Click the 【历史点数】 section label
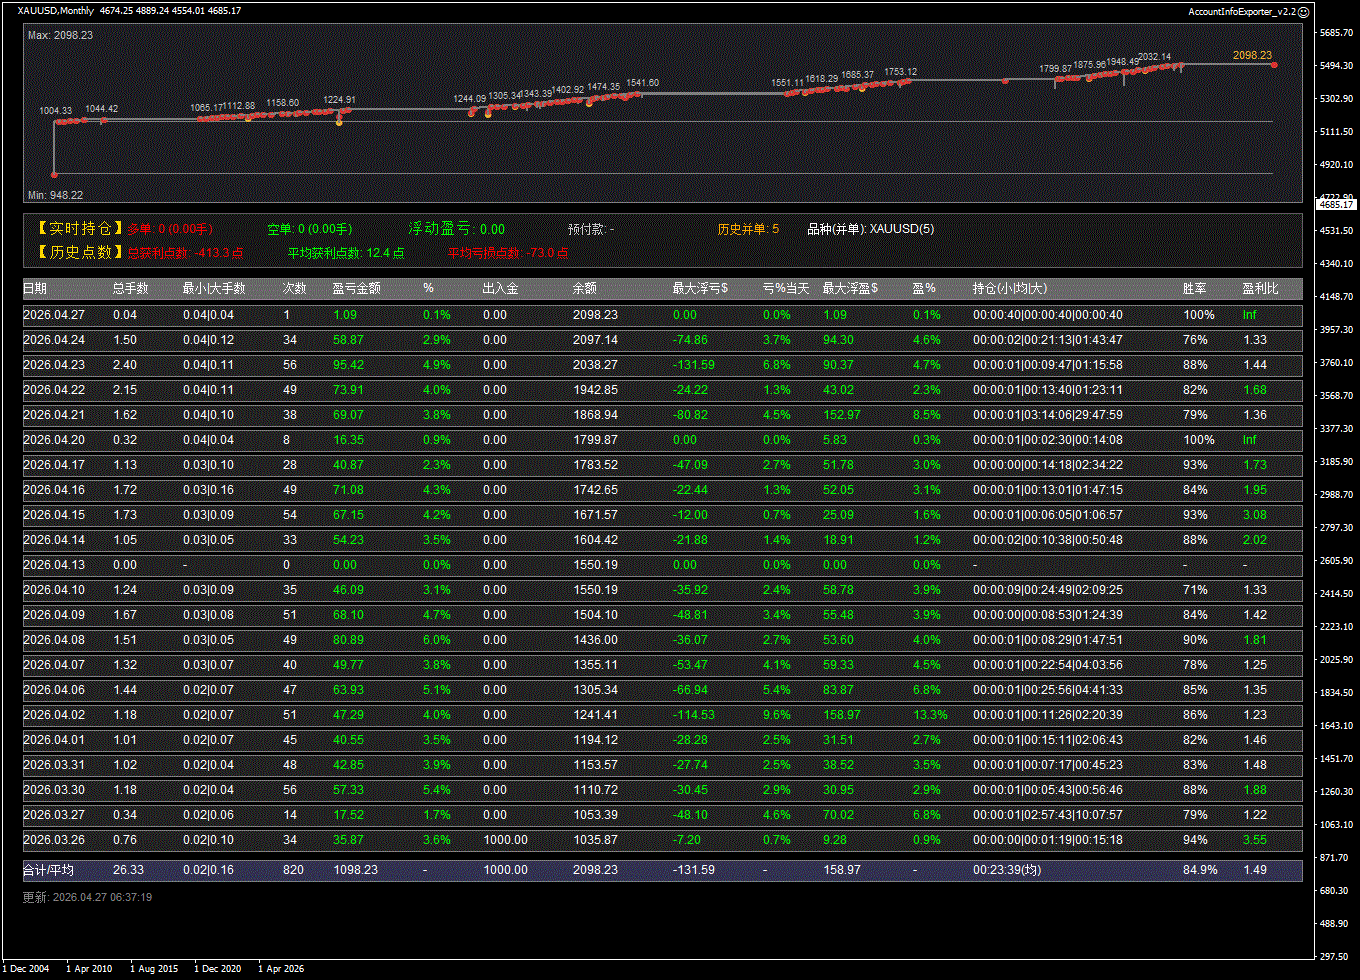This screenshot has width=1360, height=980. (80, 253)
